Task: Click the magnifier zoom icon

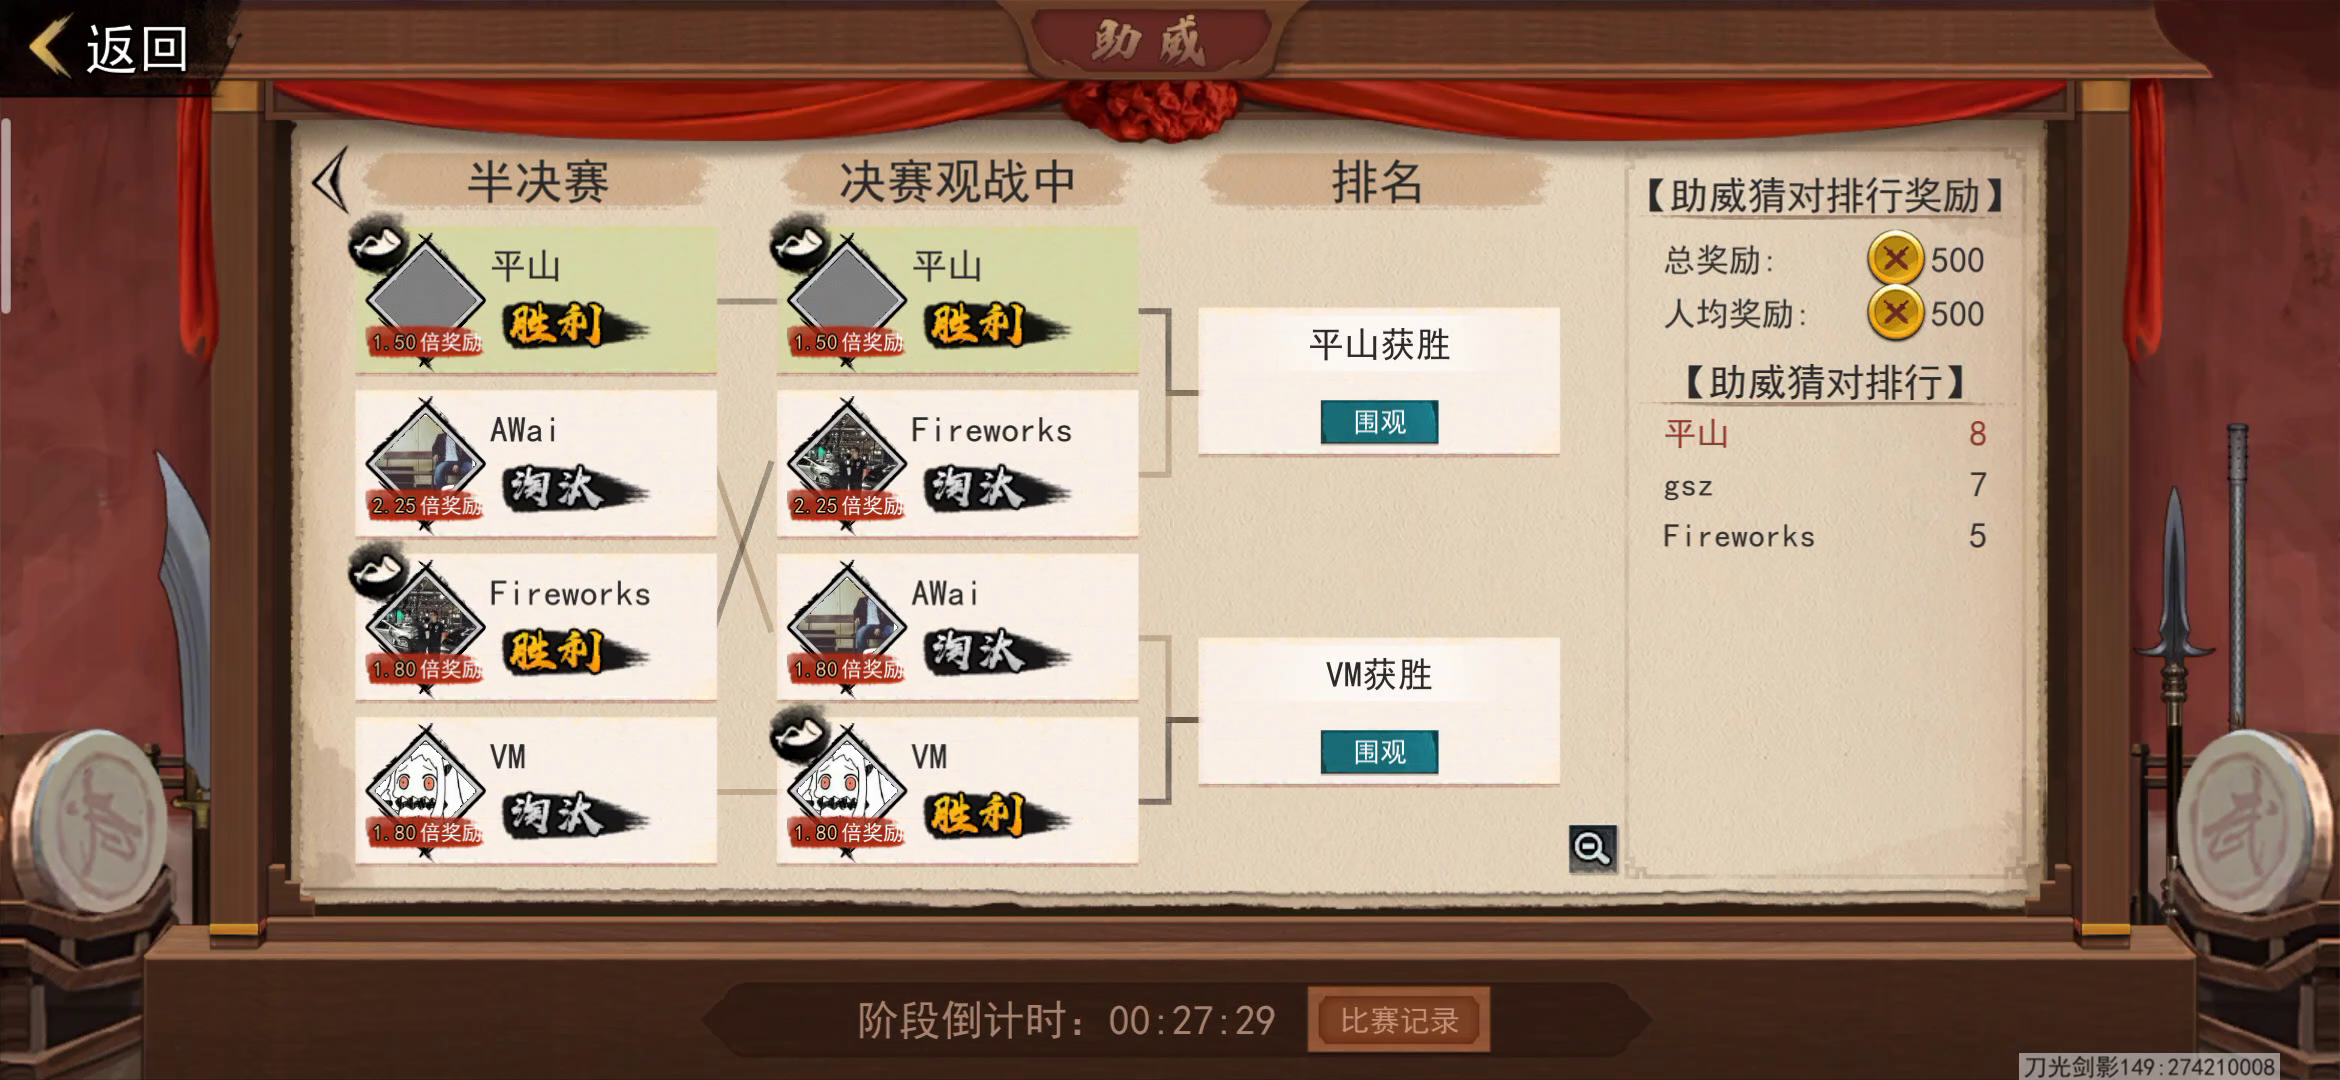Action: click(1592, 849)
